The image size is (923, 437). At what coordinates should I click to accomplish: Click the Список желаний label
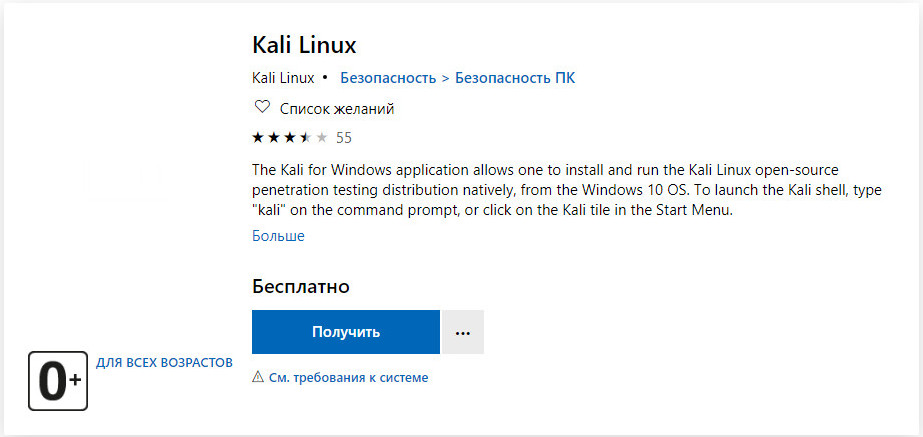337,109
